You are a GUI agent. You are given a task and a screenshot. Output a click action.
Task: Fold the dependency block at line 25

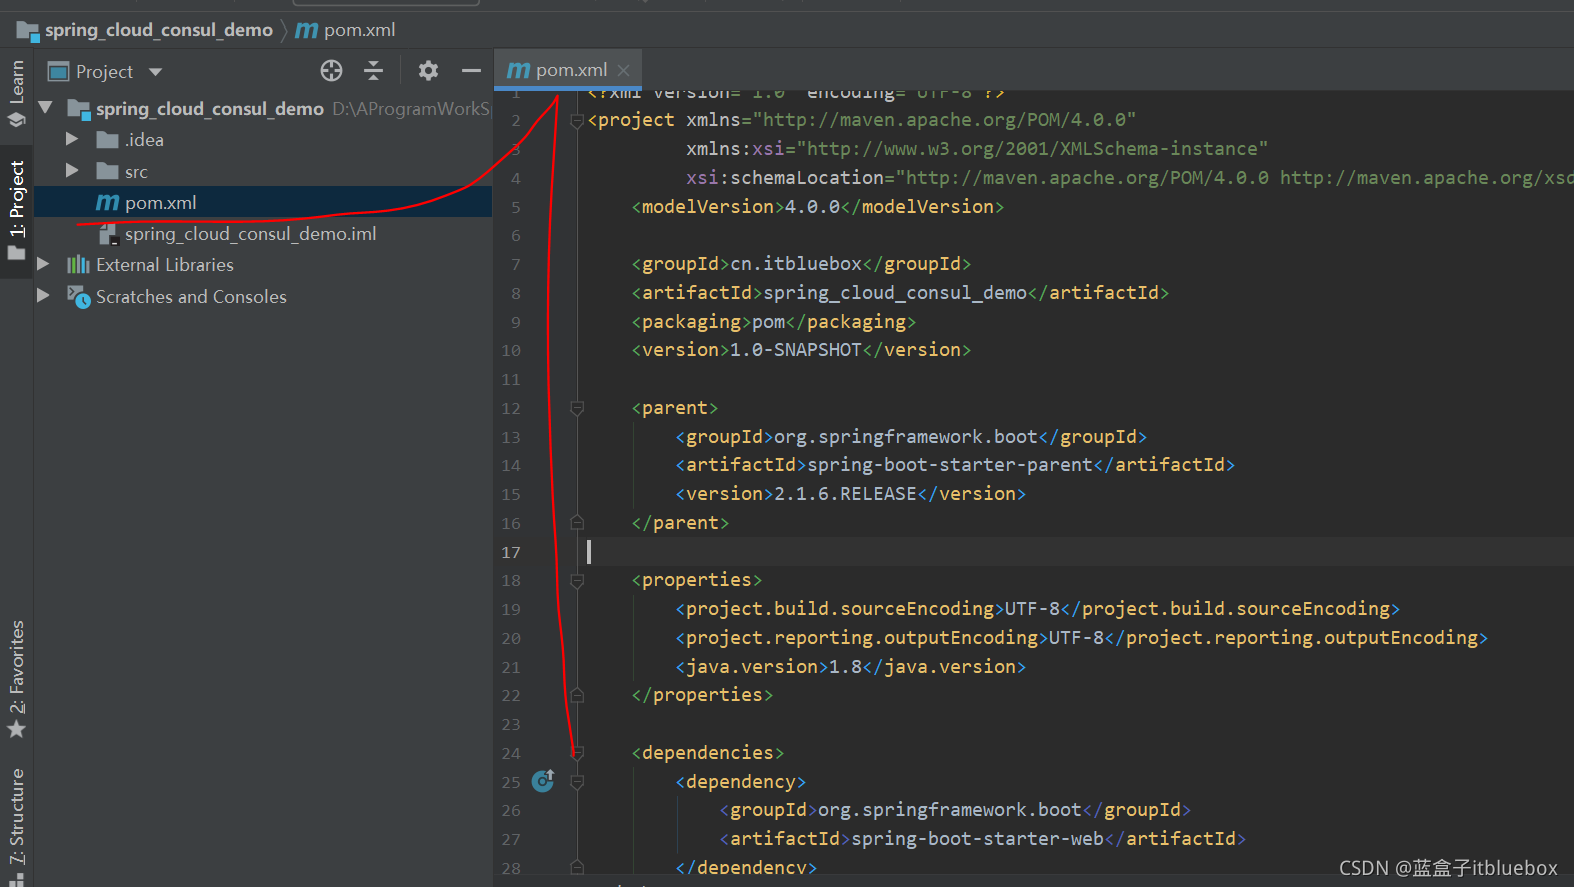[x=577, y=782]
